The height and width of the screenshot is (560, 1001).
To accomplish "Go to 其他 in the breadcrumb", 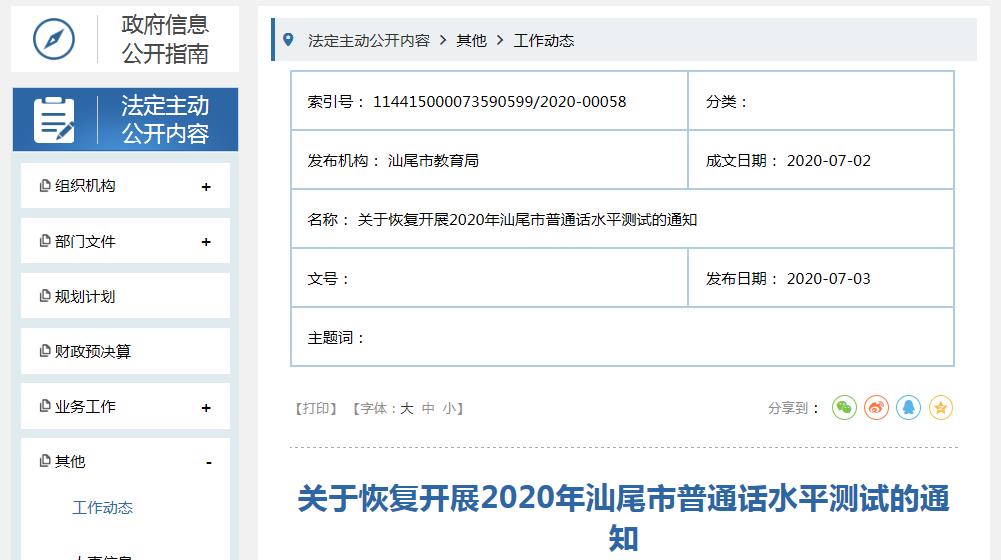I will (x=471, y=41).
